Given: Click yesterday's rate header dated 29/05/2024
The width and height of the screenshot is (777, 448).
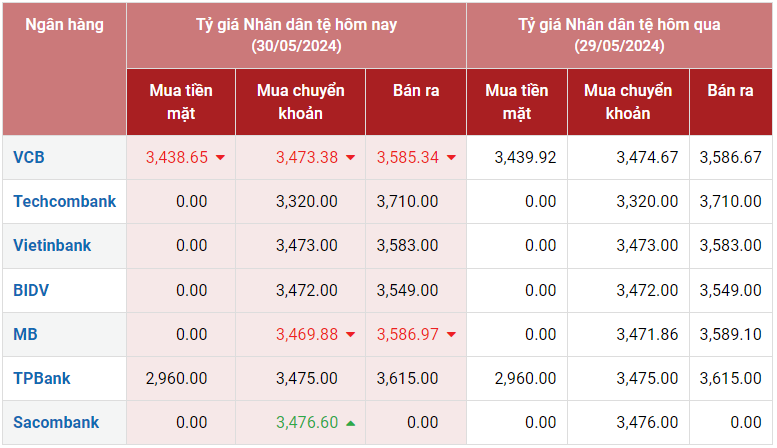Looking at the screenshot, I should coord(619,35).
